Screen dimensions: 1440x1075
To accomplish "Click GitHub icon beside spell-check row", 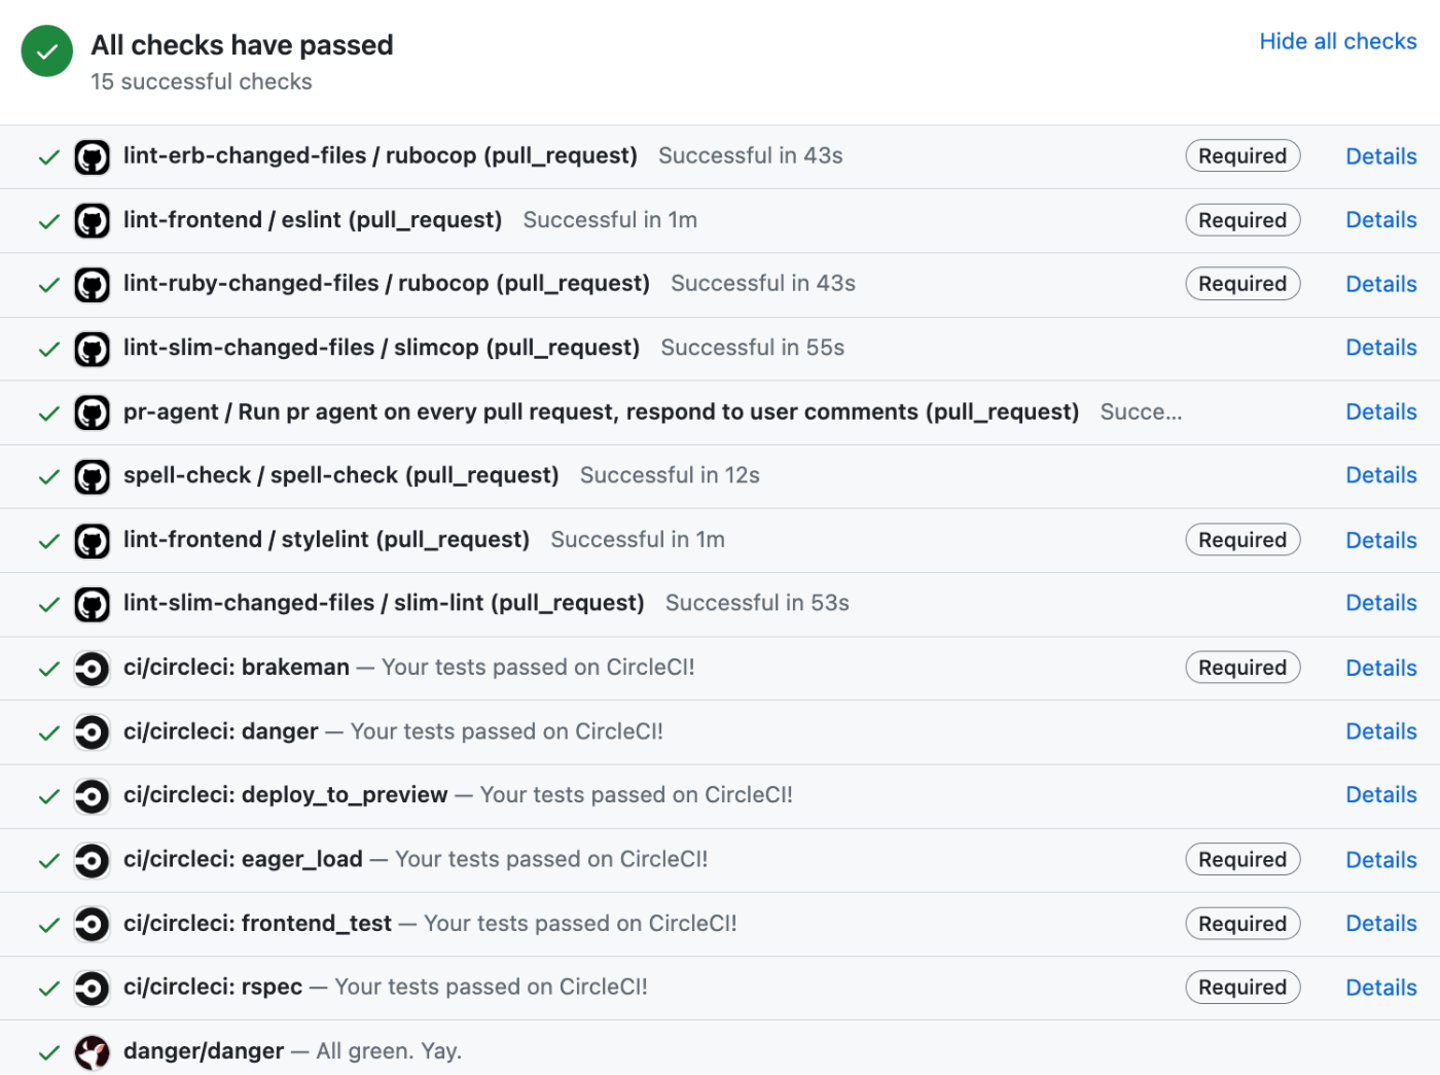I will click(92, 477).
